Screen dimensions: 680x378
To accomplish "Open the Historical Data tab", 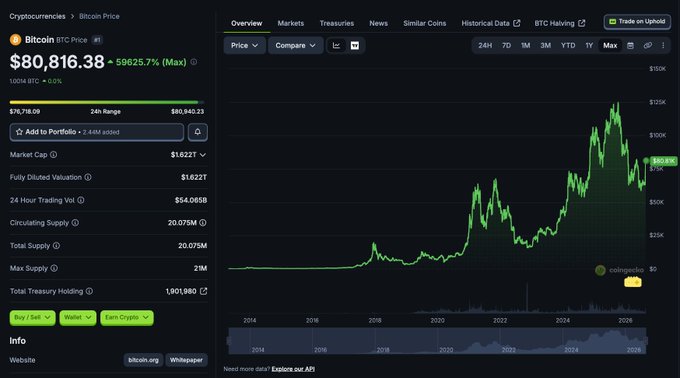I will click(x=490, y=23).
